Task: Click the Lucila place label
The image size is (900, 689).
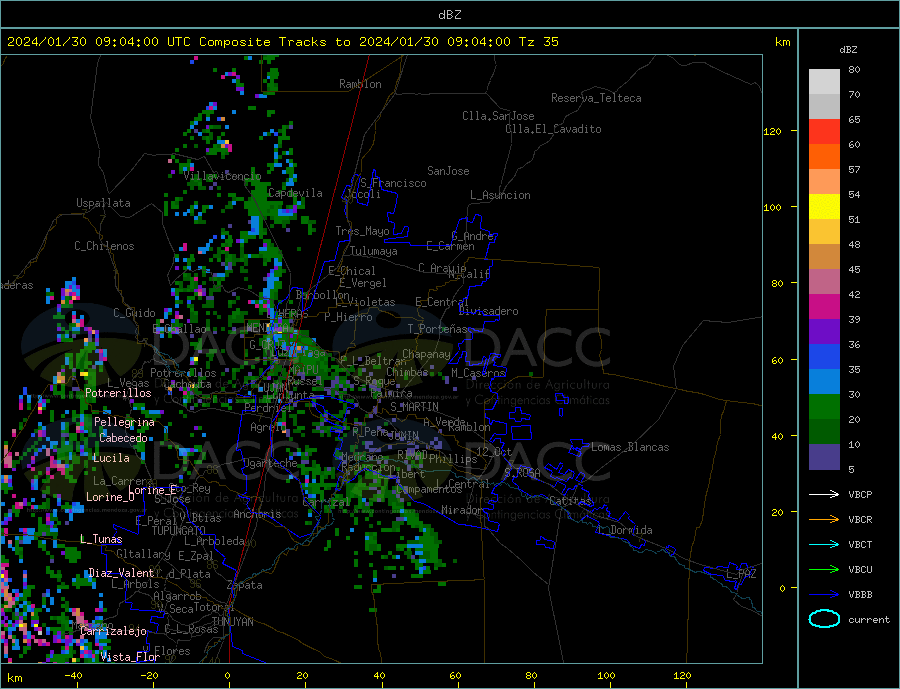Action: [111, 458]
